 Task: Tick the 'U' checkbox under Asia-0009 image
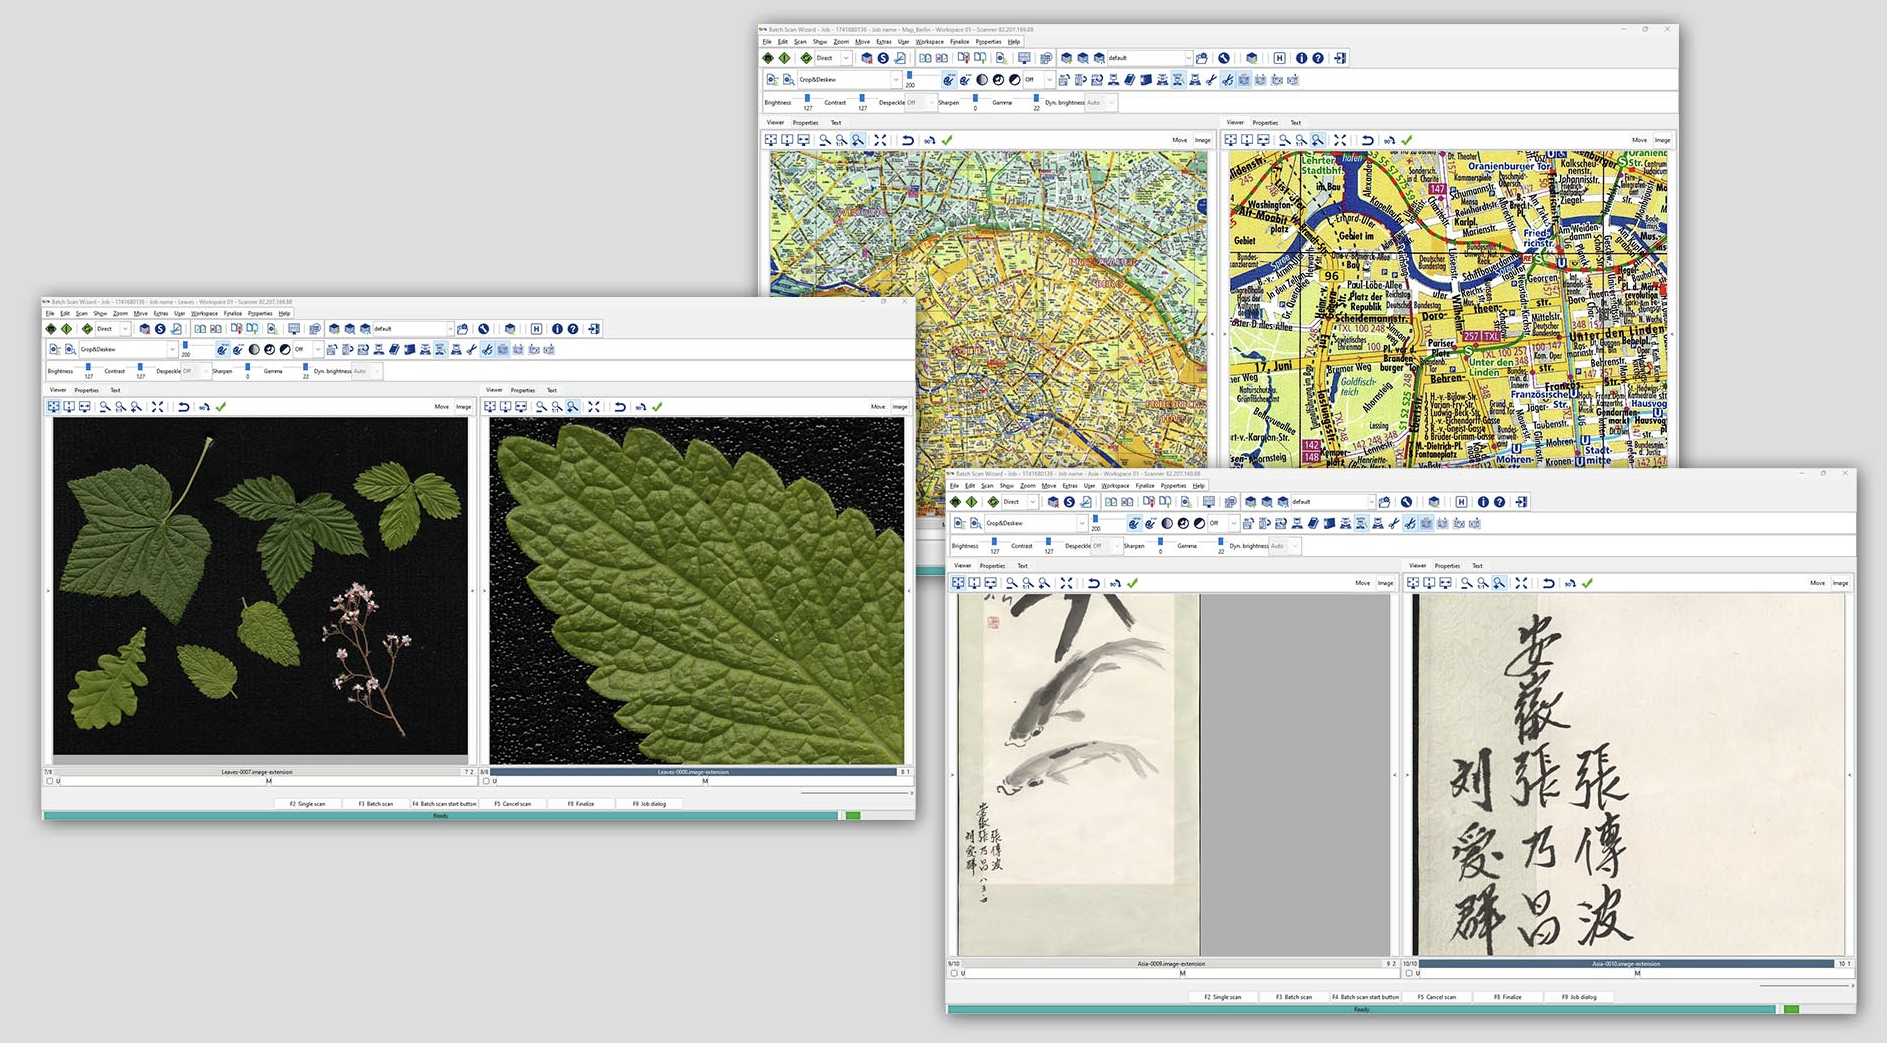point(954,973)
